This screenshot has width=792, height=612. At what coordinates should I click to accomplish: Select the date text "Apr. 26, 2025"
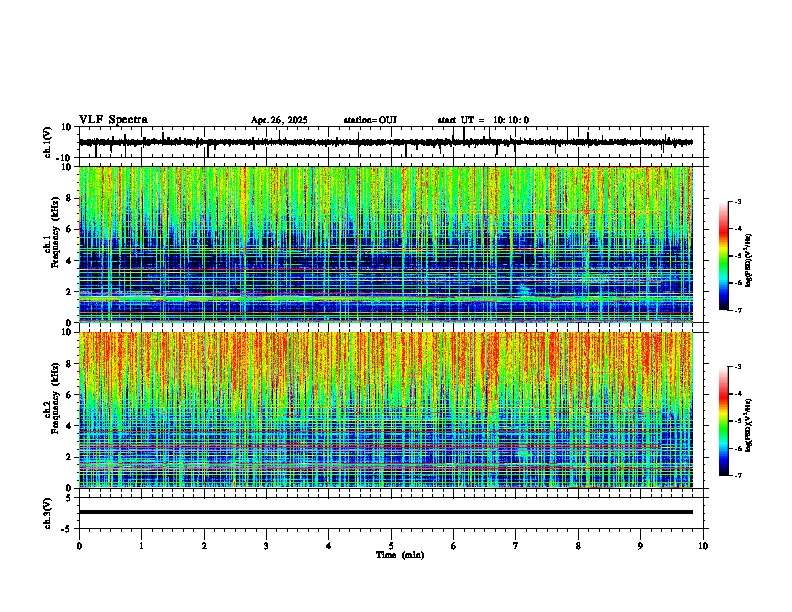click(279, 120)
